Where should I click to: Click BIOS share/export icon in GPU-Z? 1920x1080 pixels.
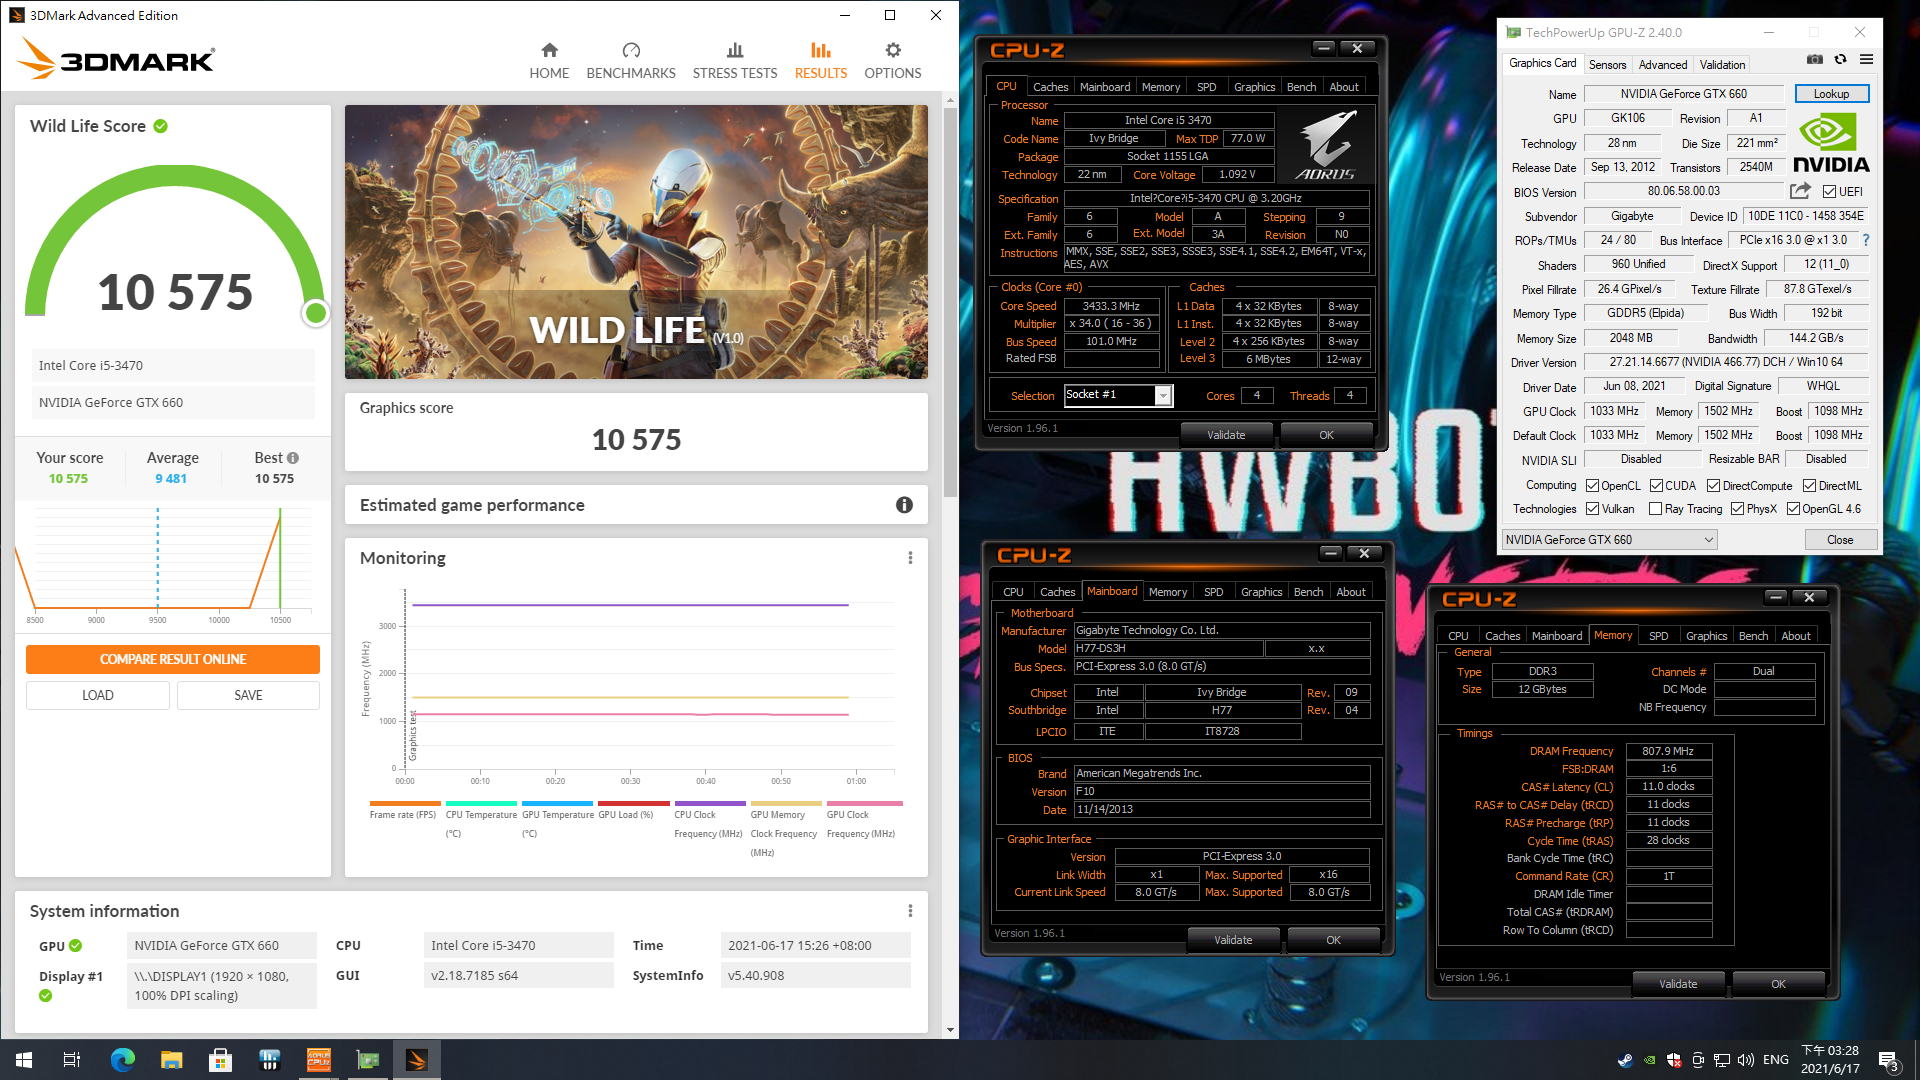(x=1801, y=191)
